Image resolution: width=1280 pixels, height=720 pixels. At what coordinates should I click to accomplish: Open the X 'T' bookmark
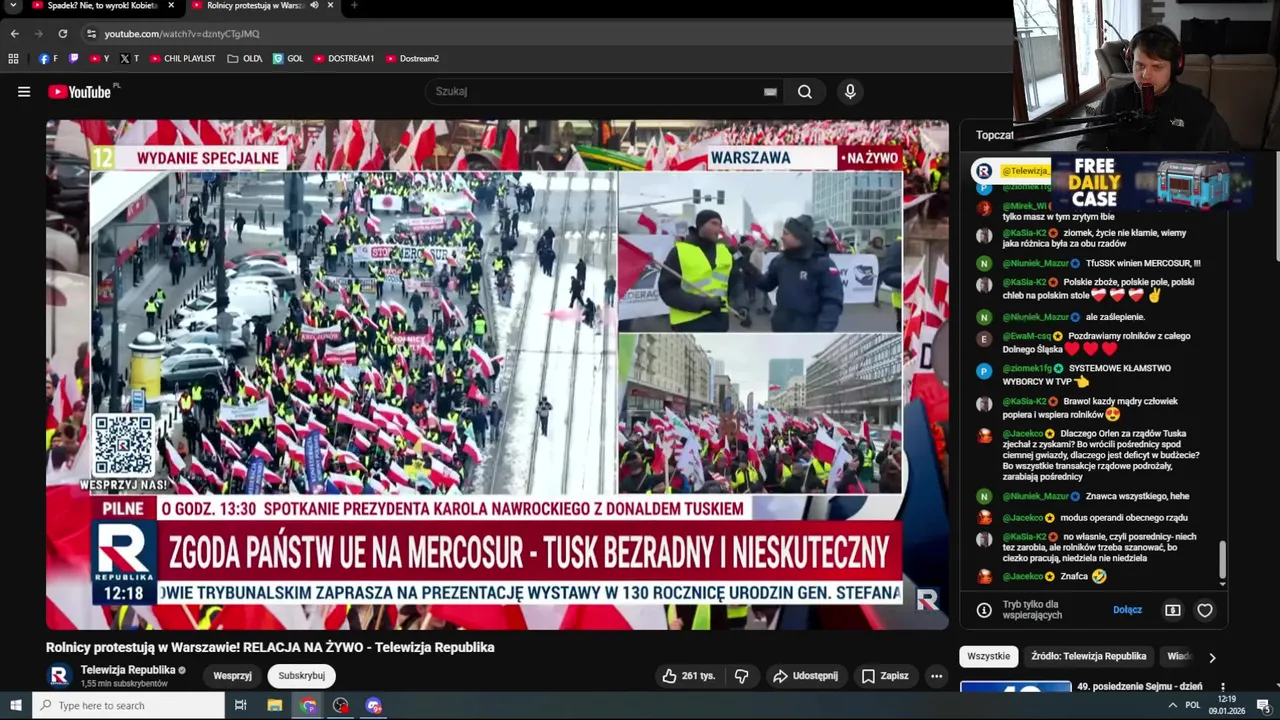129,59
